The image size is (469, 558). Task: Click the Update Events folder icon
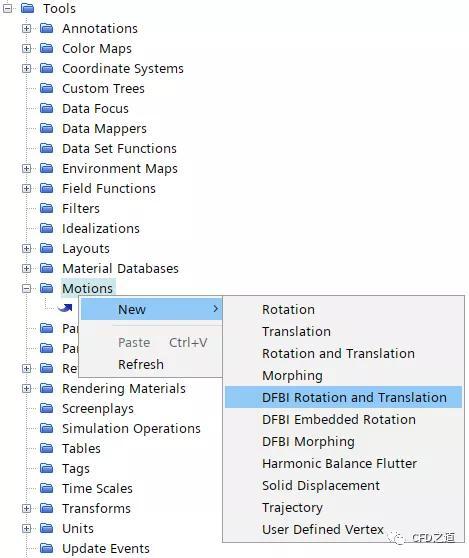click(46, 548)
